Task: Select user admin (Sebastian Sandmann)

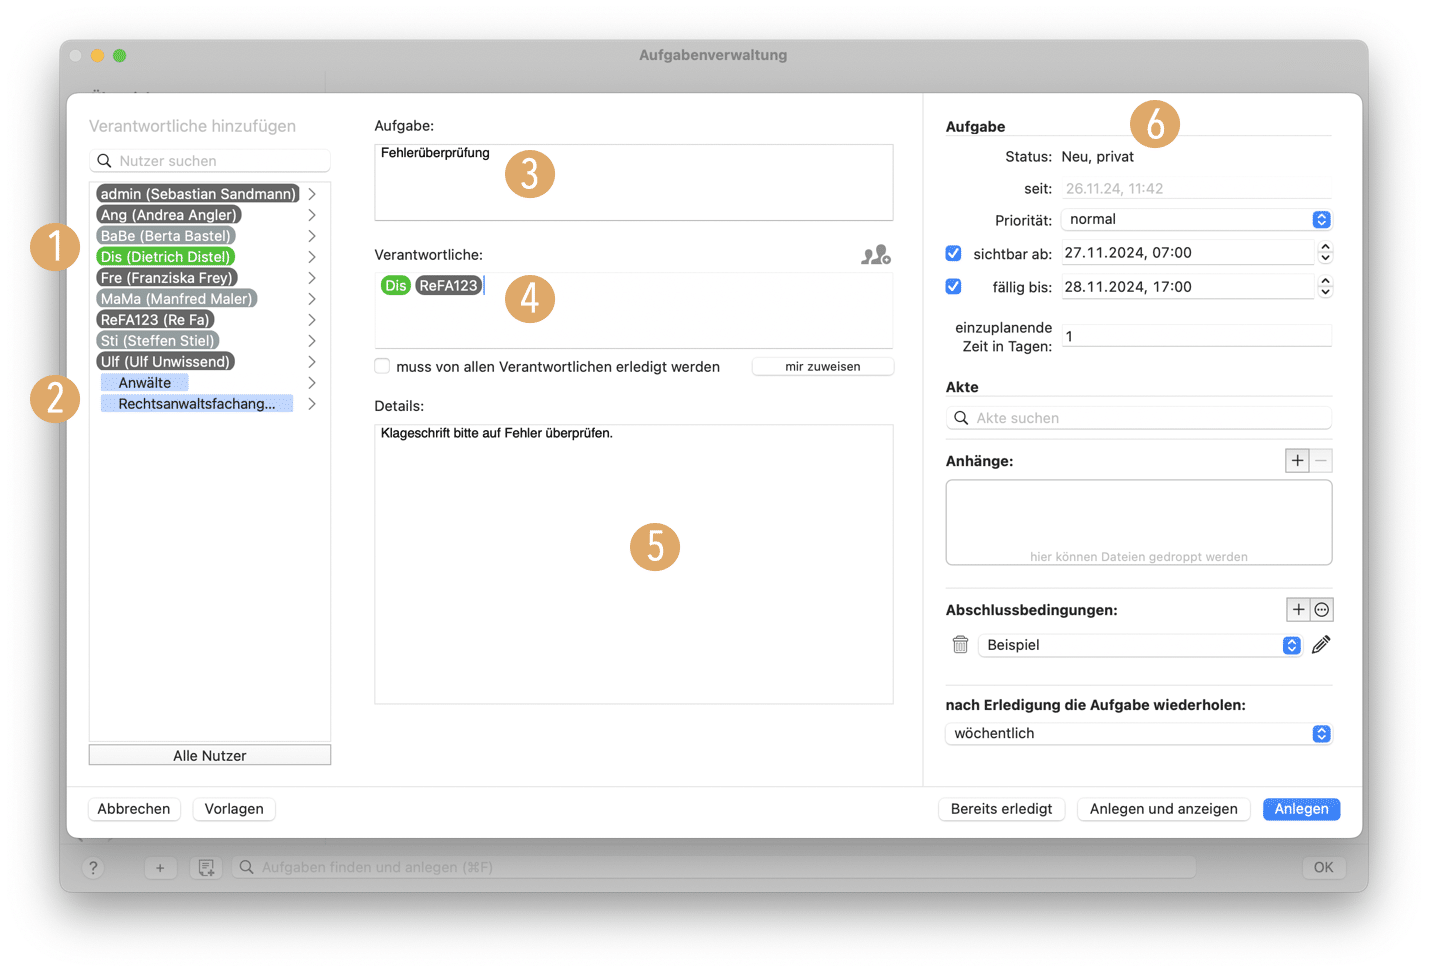Action: pyautogui.click(x=198, y=194)
